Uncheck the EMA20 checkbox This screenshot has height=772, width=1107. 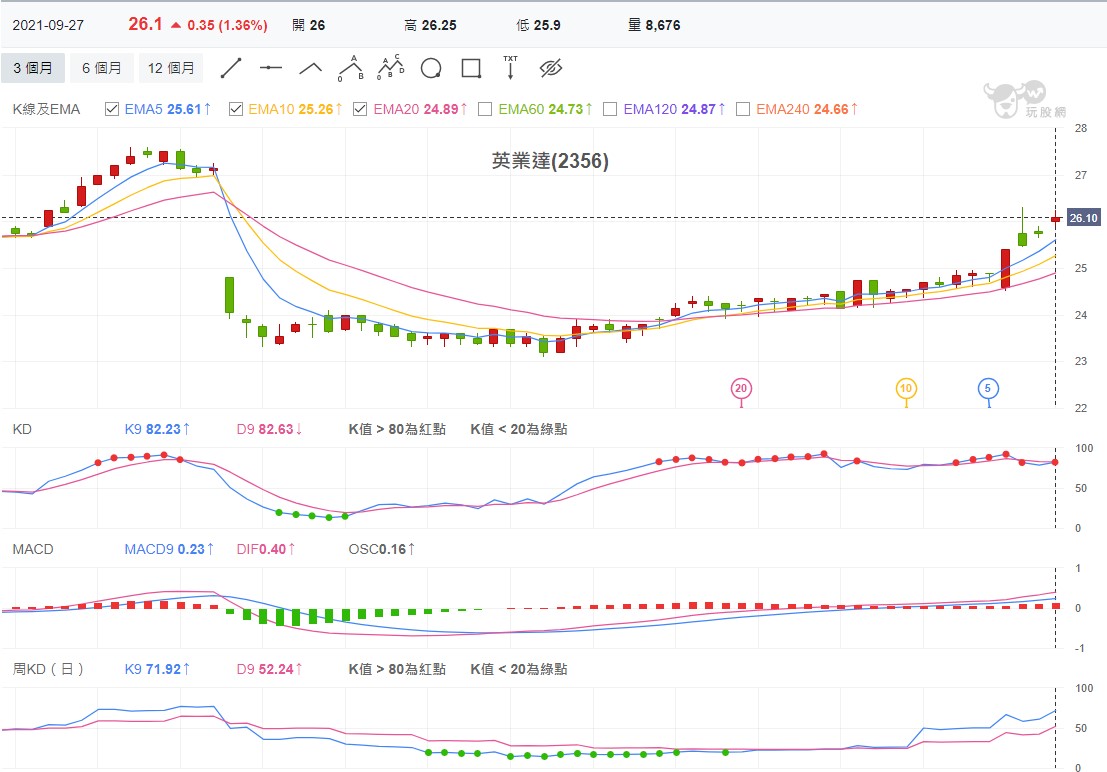coord(360,109)
